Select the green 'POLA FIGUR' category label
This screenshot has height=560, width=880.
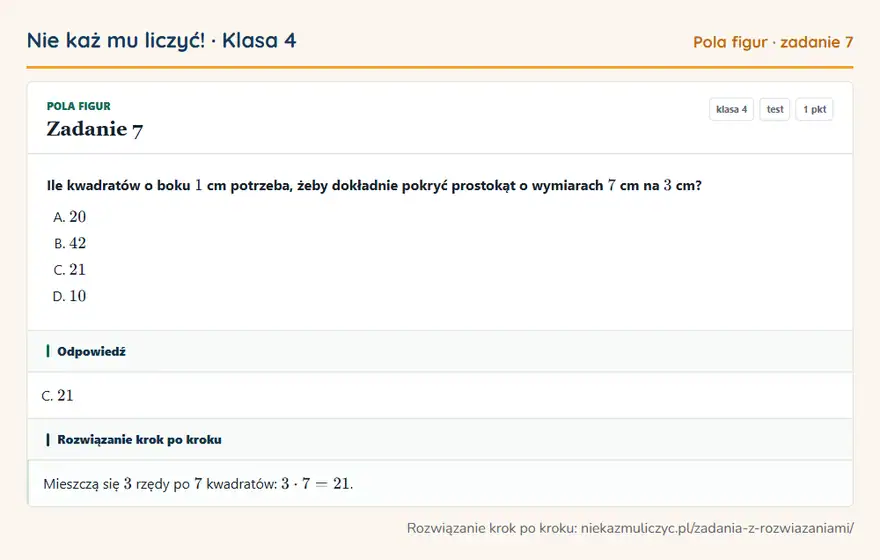coord(79,106)
